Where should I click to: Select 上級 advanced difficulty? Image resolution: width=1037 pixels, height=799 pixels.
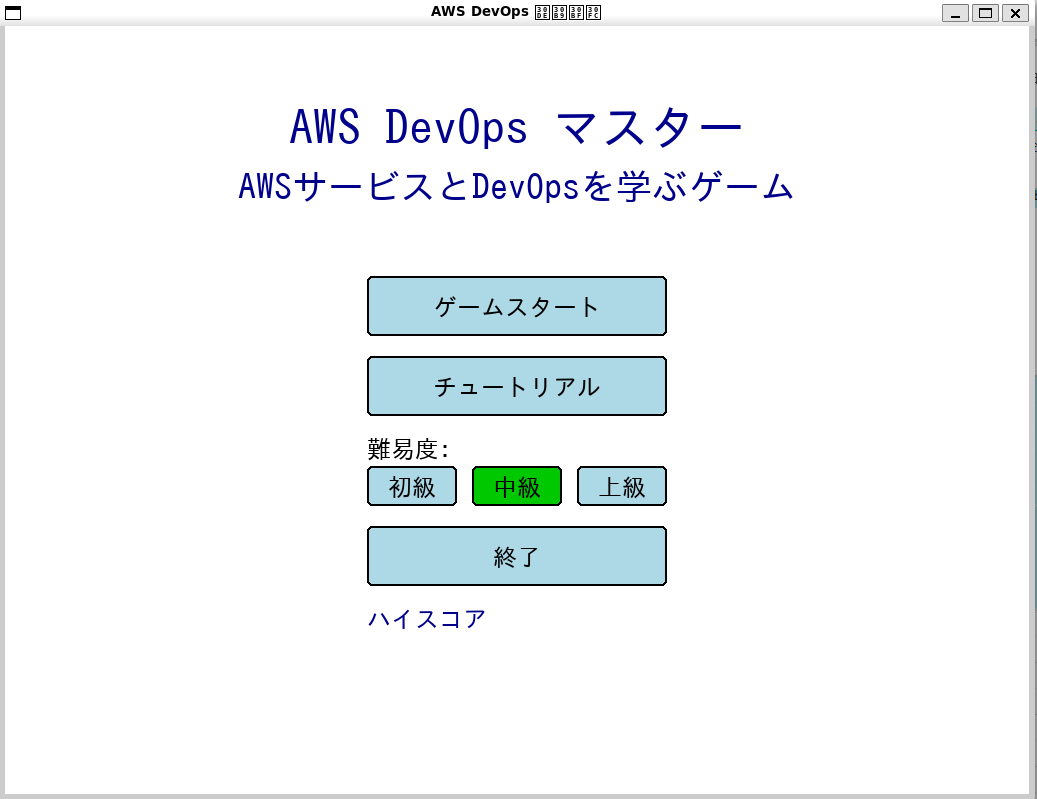(x=622, y=486)
